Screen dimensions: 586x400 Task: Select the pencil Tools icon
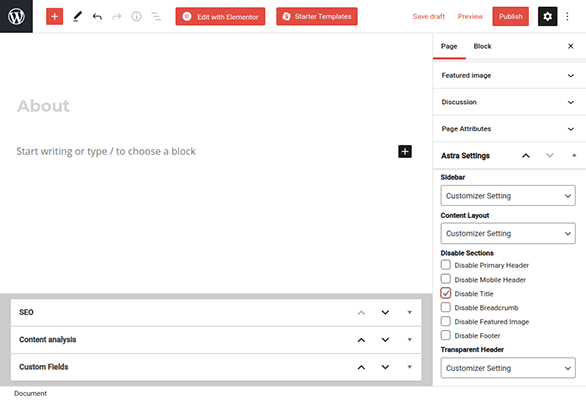(x=77, y=16)
